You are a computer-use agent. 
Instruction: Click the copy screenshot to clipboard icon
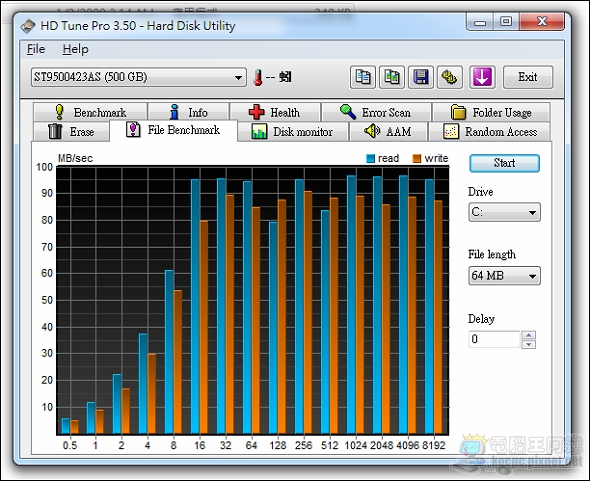point(392,78)
